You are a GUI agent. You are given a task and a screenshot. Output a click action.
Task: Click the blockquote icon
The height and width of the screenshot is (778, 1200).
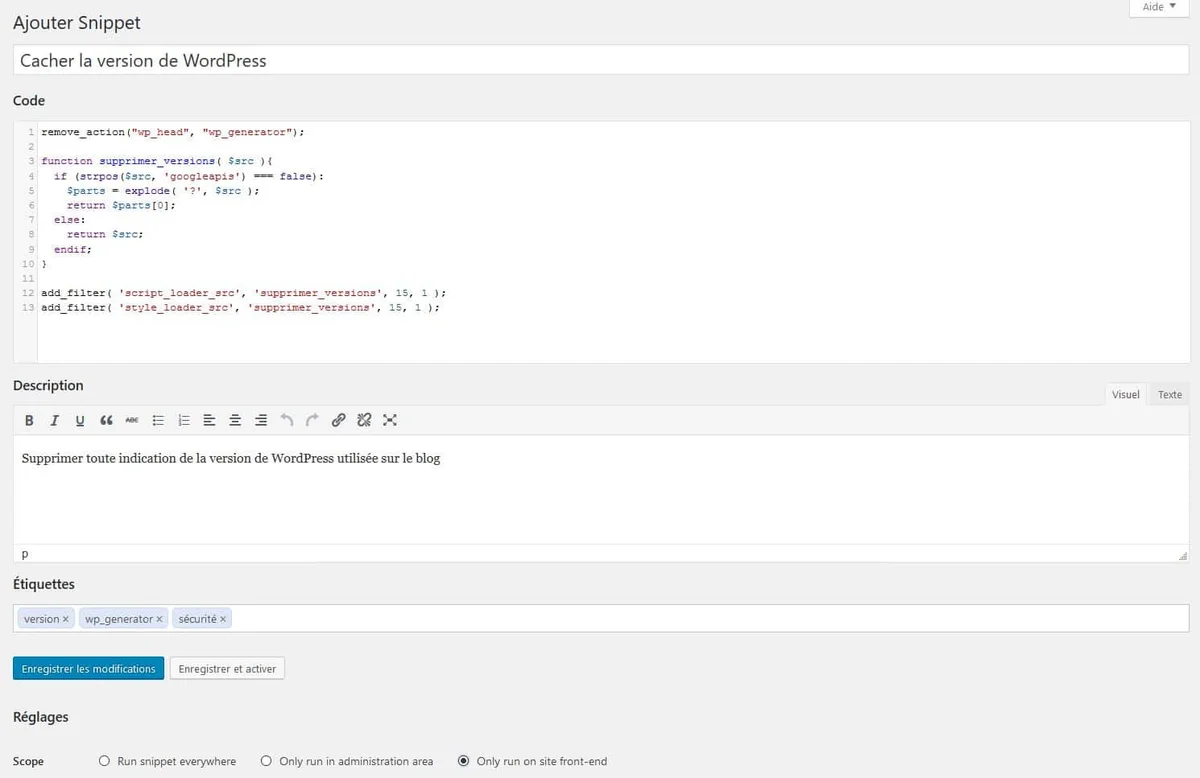coord(107,420)
